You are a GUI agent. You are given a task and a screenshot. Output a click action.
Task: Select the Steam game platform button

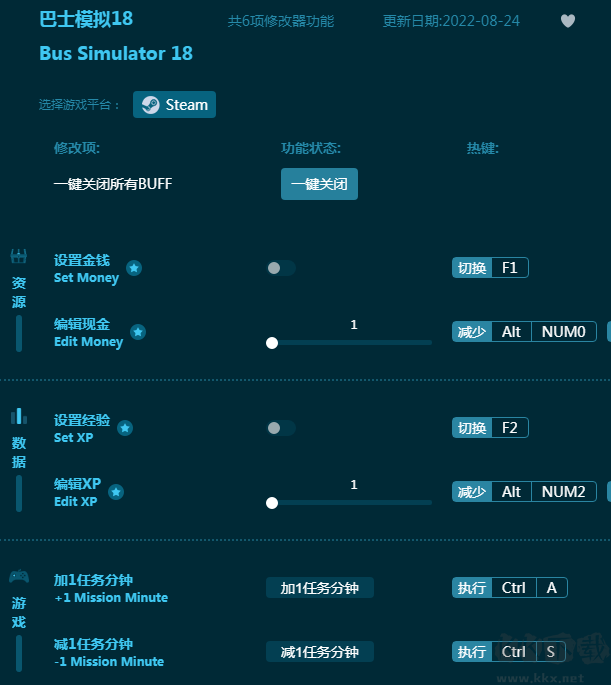pyautogui.click(x=175, y=105)
